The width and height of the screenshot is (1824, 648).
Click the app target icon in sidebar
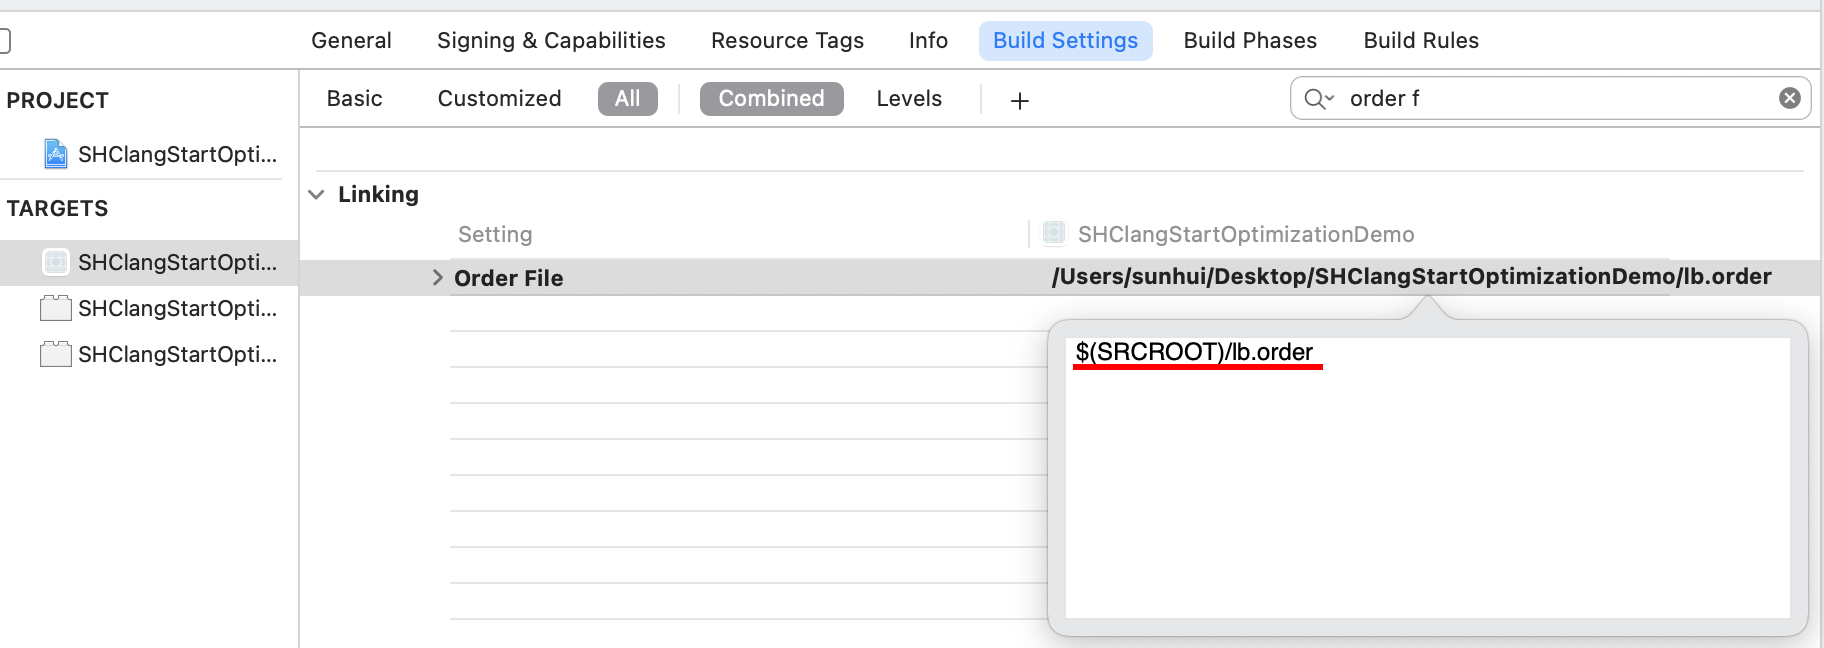(x=56, y=262)
